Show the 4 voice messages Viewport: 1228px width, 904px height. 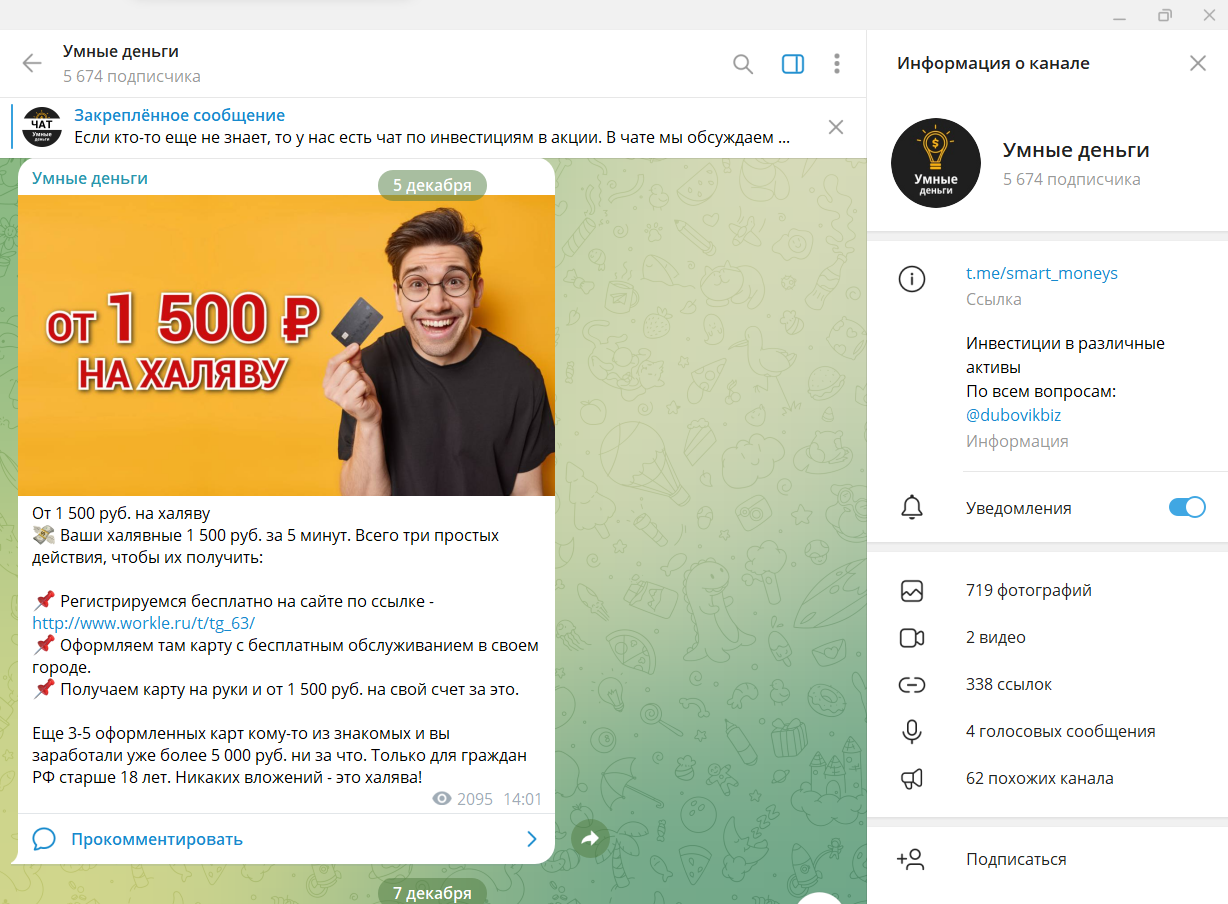1060,731
